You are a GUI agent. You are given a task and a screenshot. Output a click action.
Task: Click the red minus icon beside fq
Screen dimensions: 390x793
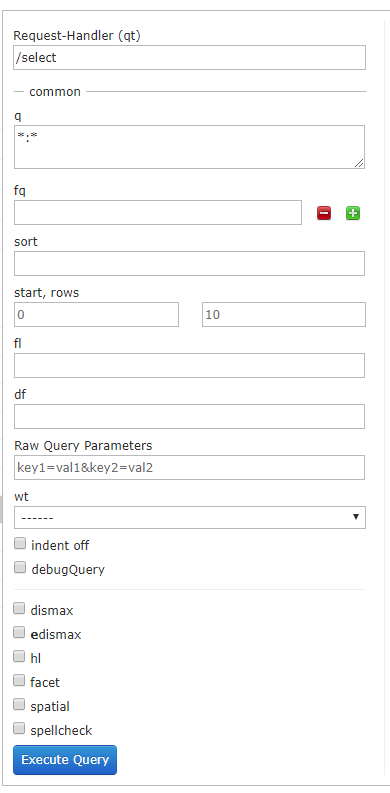(324, 213)
